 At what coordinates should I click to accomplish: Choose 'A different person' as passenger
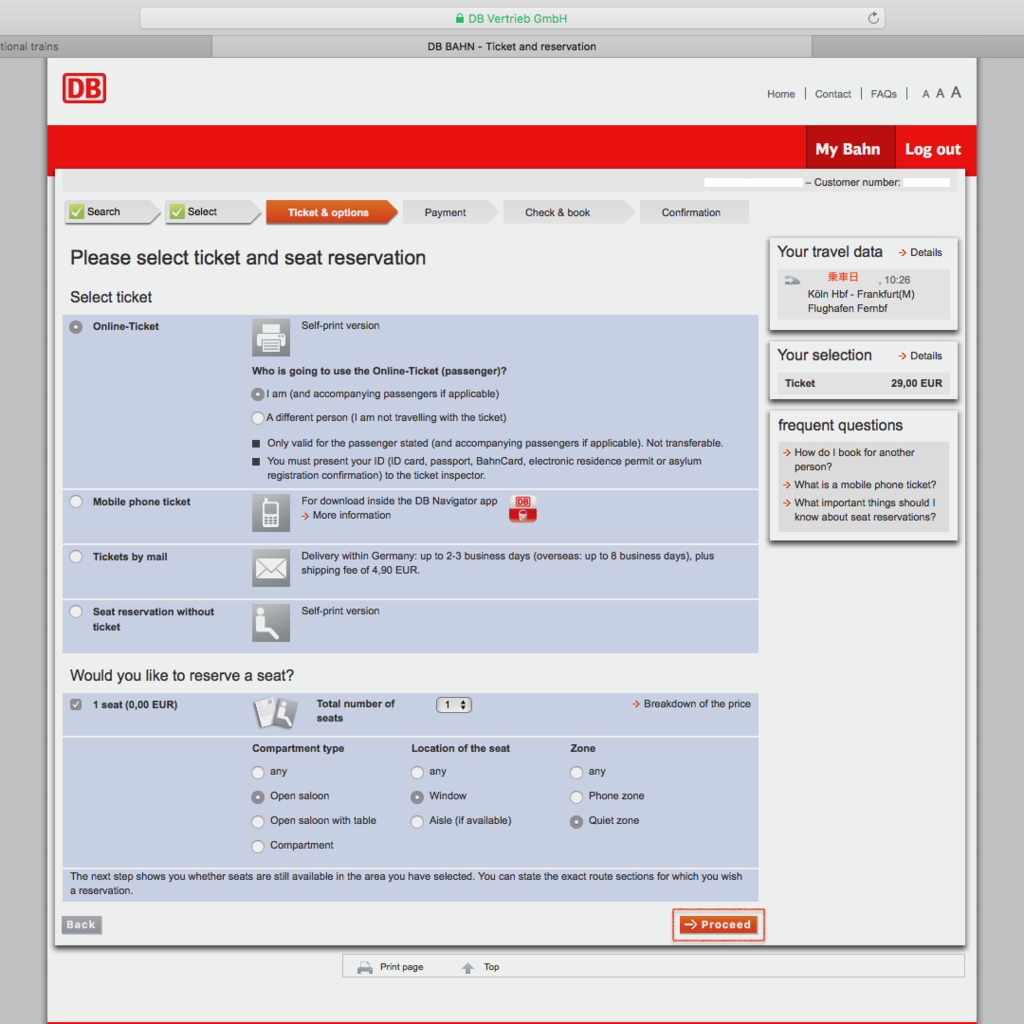258,418
